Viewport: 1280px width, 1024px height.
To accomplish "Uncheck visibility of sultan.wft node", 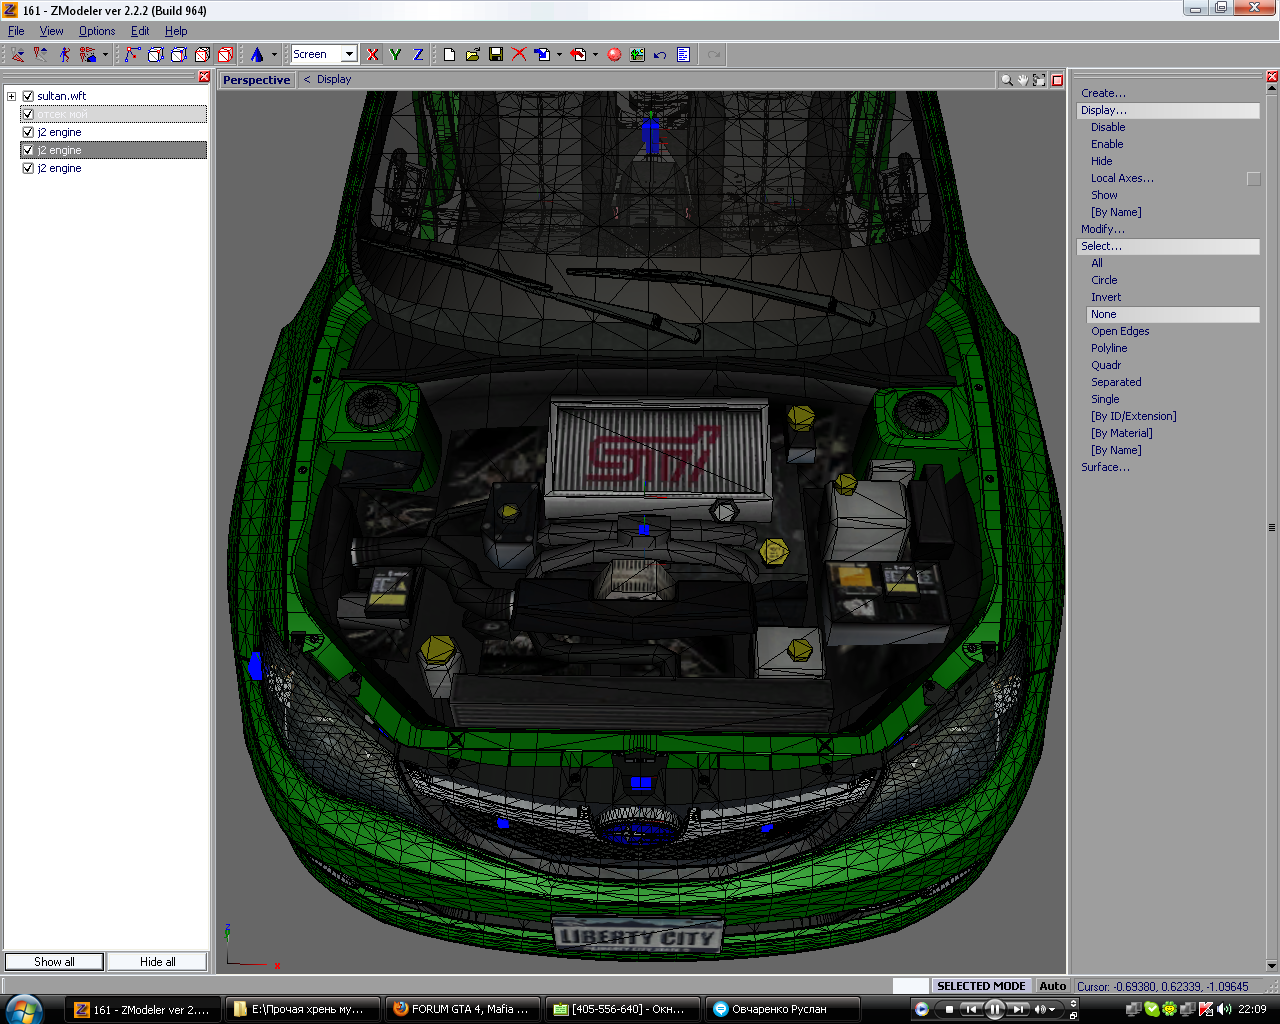I will point(28,96).
